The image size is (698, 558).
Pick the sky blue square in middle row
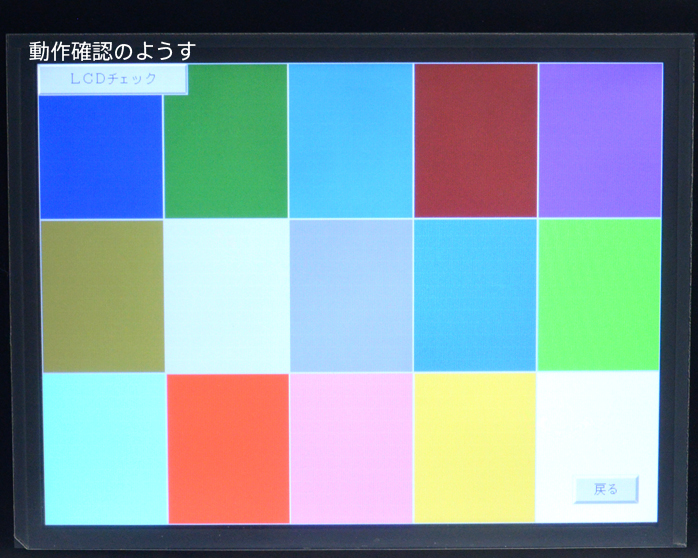pyautogui.click(x=475, y=296)
